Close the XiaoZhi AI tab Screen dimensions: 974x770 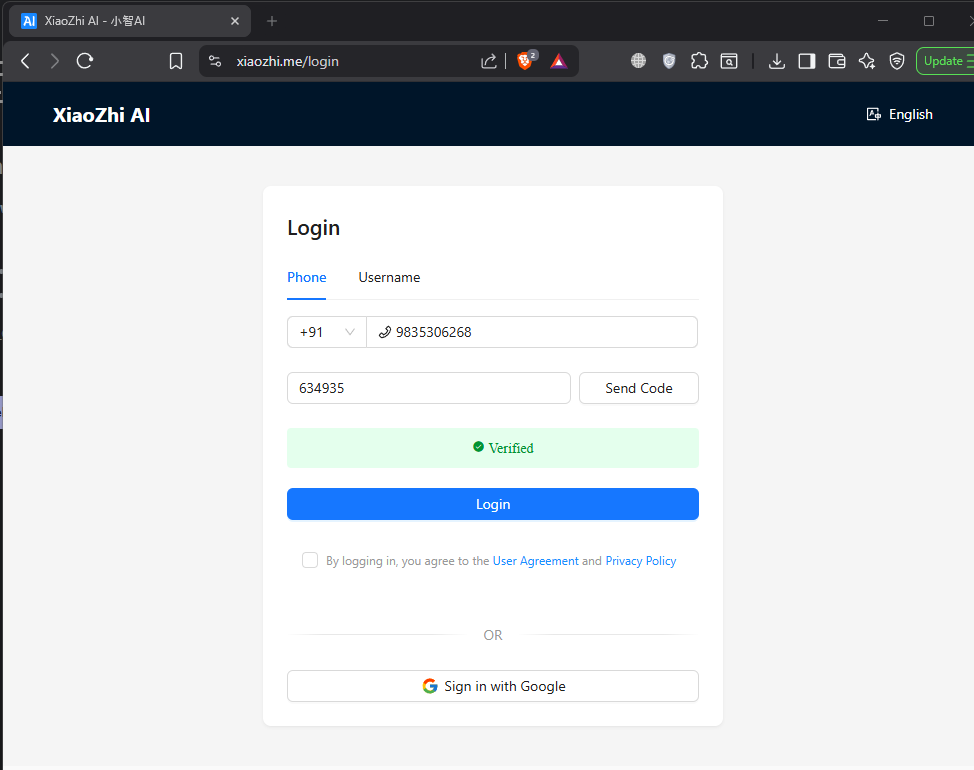pos(235,21)
